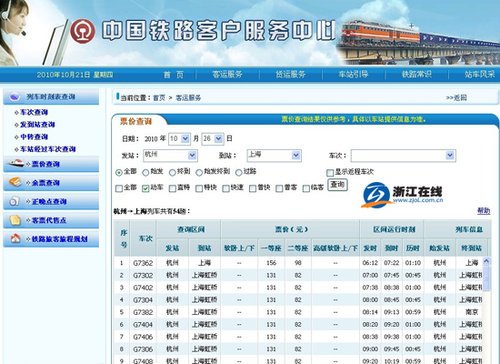Image resolution: width=500 pixels, height=364 pixels.
Task: Click the 票价查询 panel tab title
Action: coord(136,121)
